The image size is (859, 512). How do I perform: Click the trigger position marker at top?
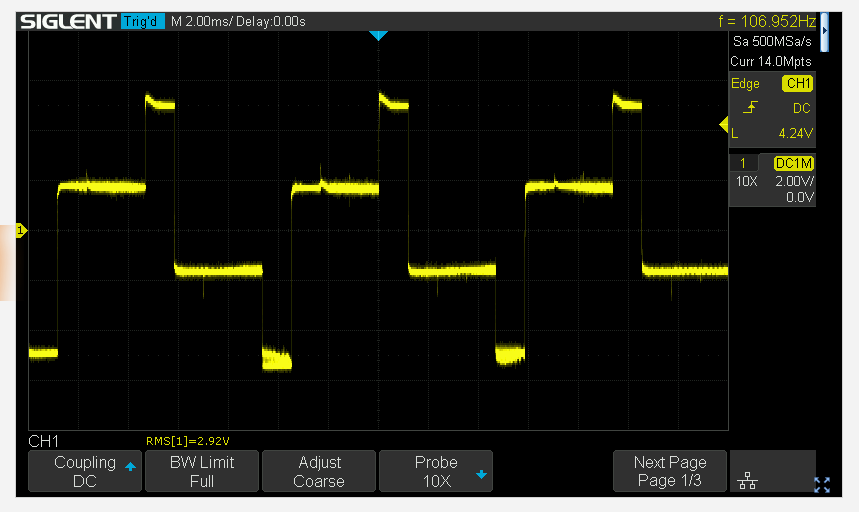click(x=377, y=36)
